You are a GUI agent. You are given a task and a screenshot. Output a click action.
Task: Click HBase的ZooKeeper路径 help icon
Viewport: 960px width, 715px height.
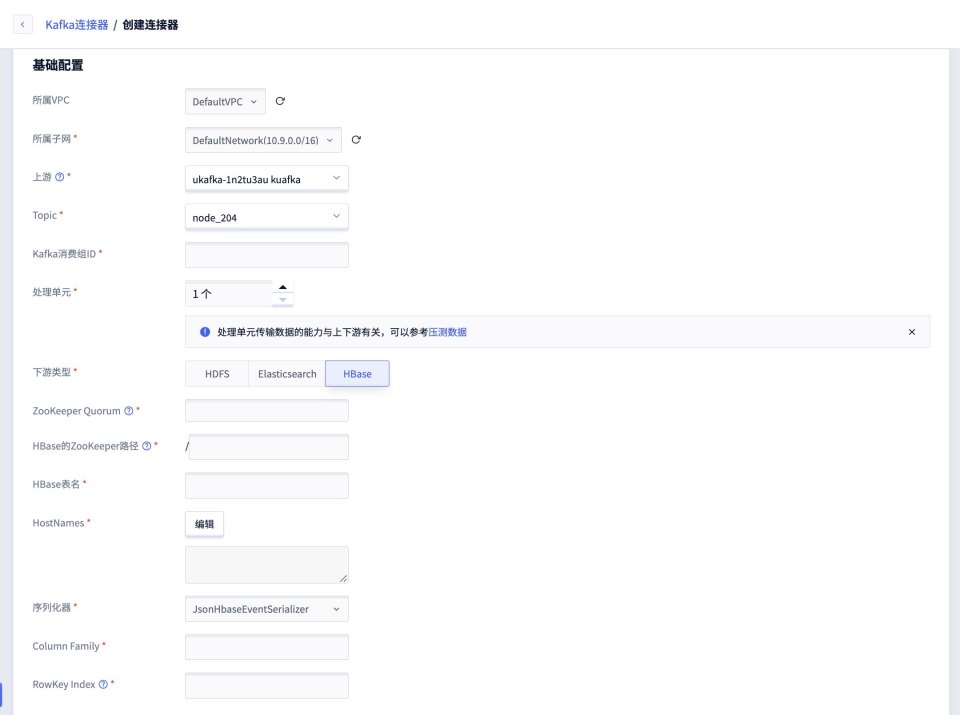146,446
